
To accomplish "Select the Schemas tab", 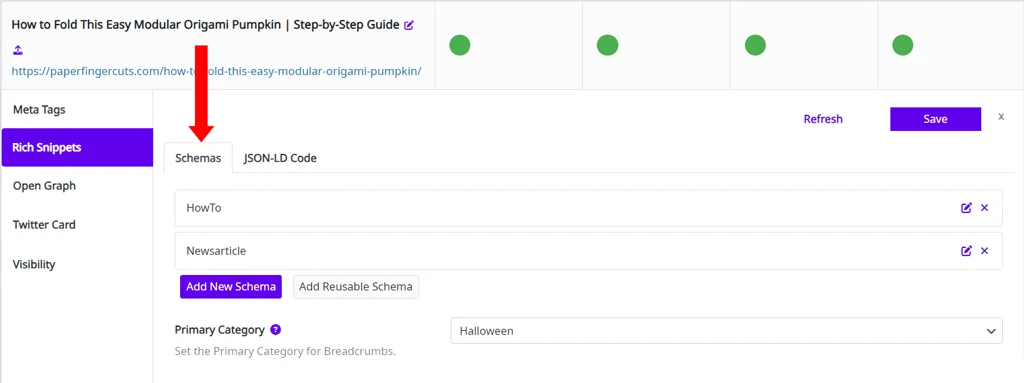I will pyautogui.click(x=199, y=158).
